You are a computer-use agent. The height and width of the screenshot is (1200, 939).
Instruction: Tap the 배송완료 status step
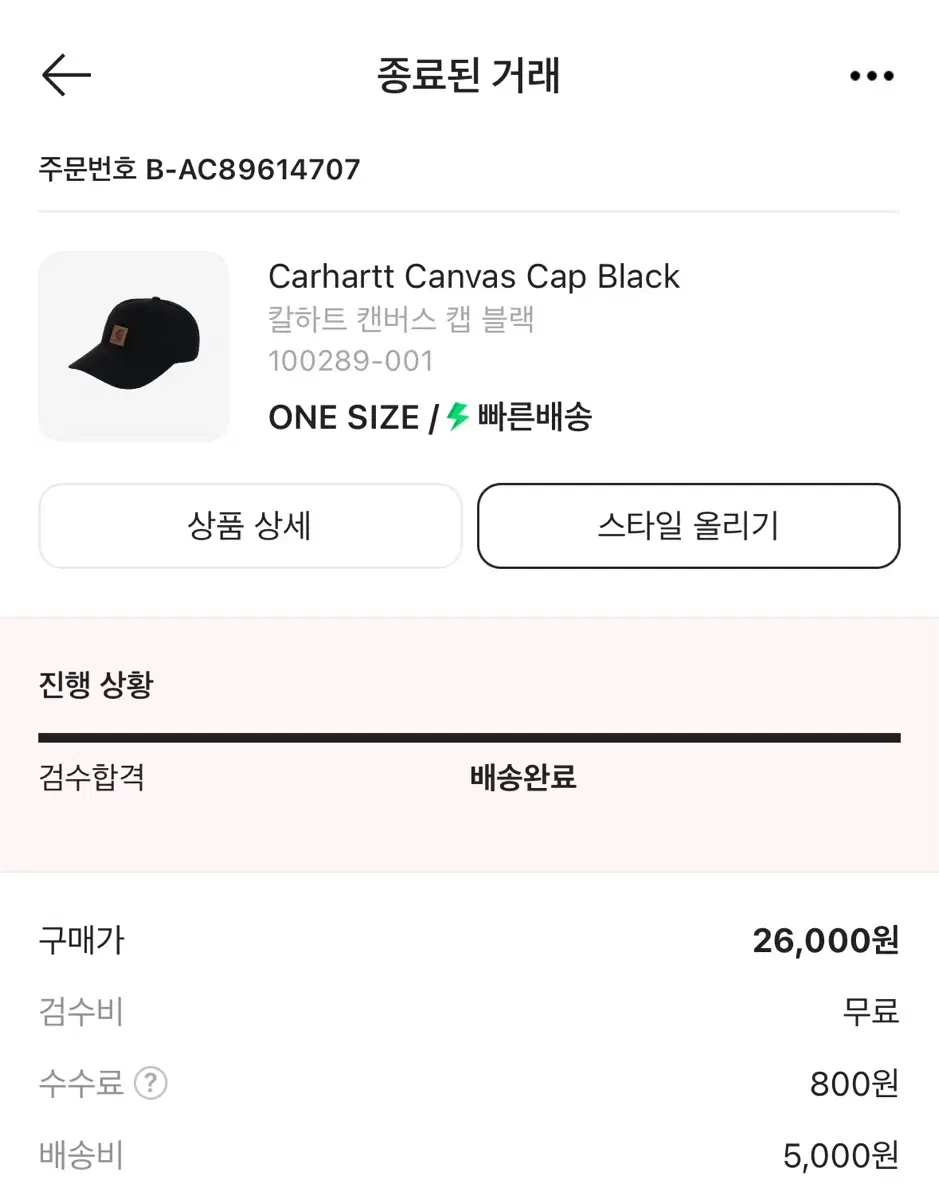tap(523, 777)
